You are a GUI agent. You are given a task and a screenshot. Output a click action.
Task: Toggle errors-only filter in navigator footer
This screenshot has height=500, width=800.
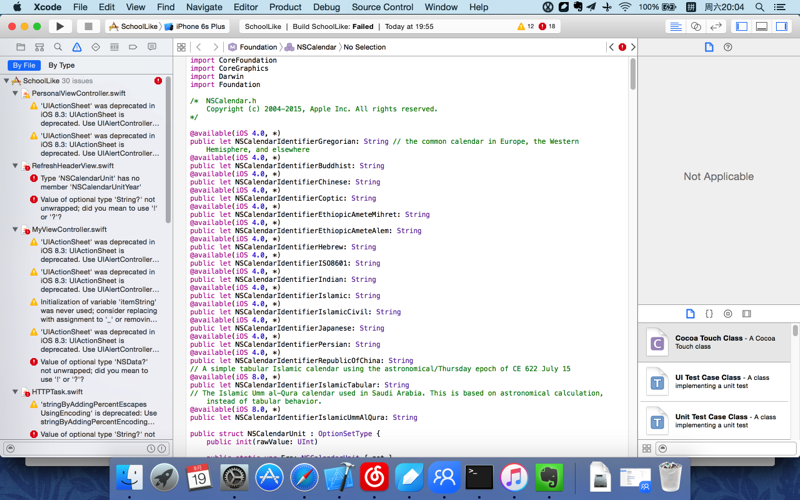pyautogui.click(x=162, y=448)
